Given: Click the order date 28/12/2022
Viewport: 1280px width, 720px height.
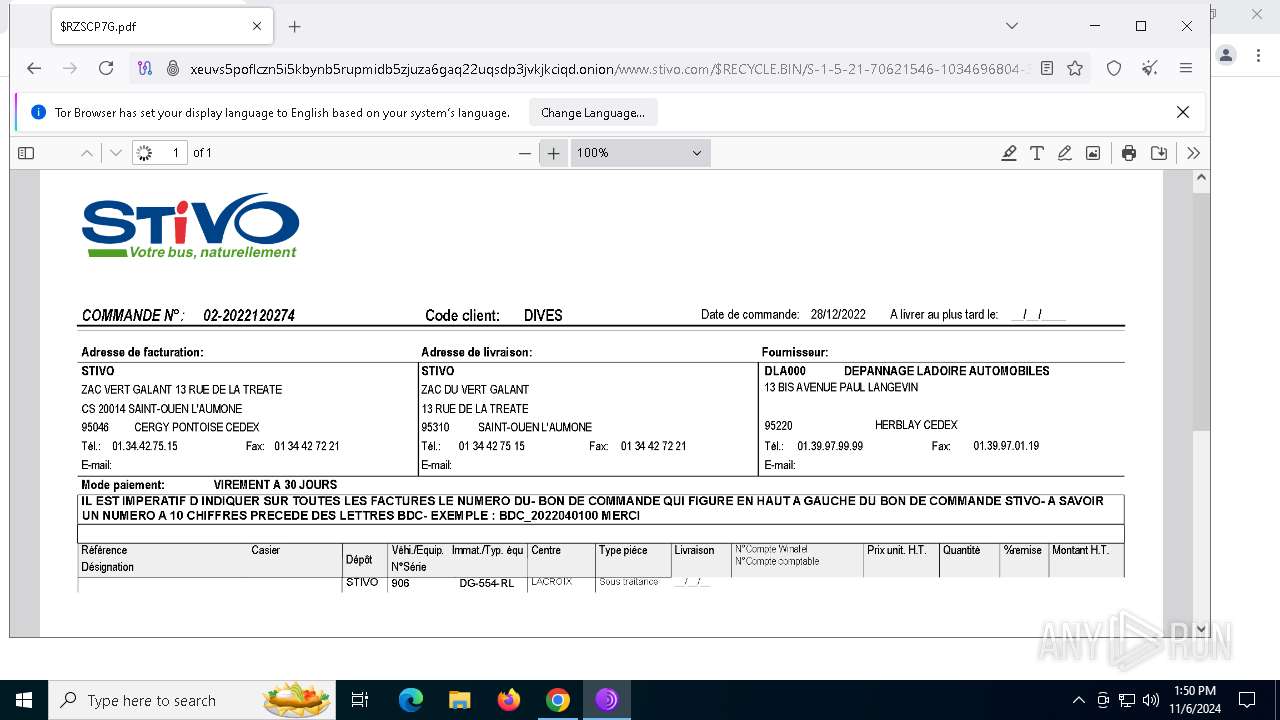Looking at the screenshot, I should (x=838, y=314).
